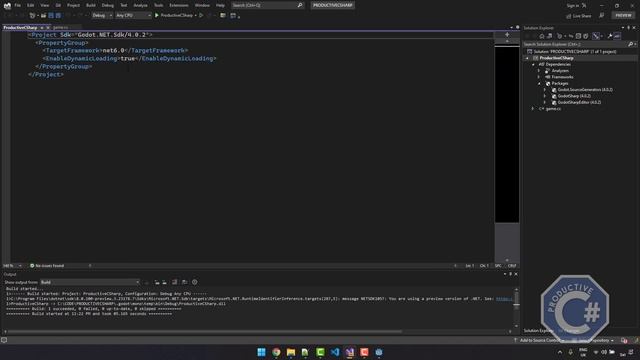The width and height of the screenshot is (640, 360).
Task: Expand the Godot.SourceGenerators package
Action: tap(545, 90)
